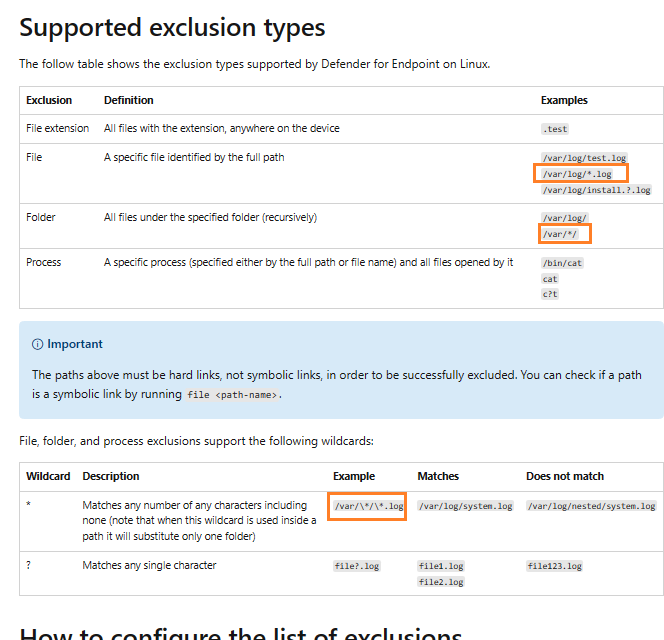The height and width of the screenshot is (640, 664).
Task: Click the Important info icon
Action: point(37,344)
